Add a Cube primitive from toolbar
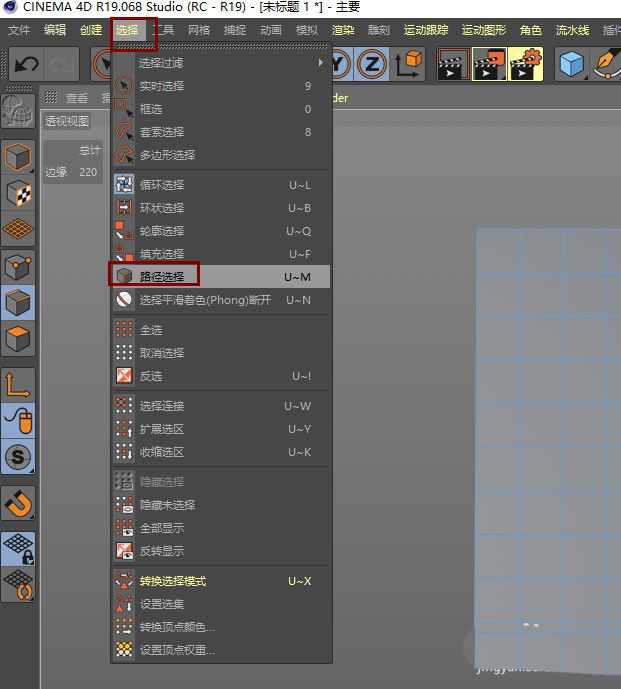Image resolution: width=621 pixels, height=689 pixels. pyautogui.click(x=571, y=66)
